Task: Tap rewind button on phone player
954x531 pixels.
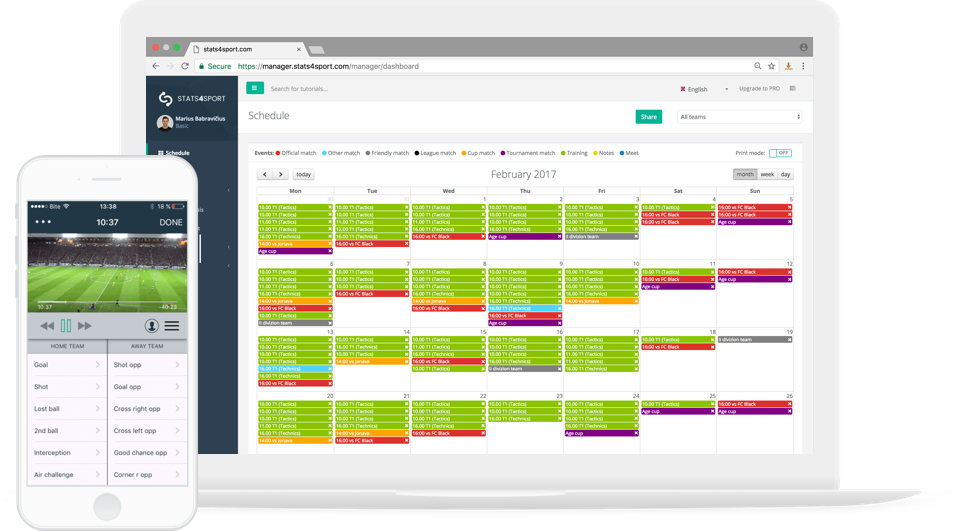Action: [47, 326]
